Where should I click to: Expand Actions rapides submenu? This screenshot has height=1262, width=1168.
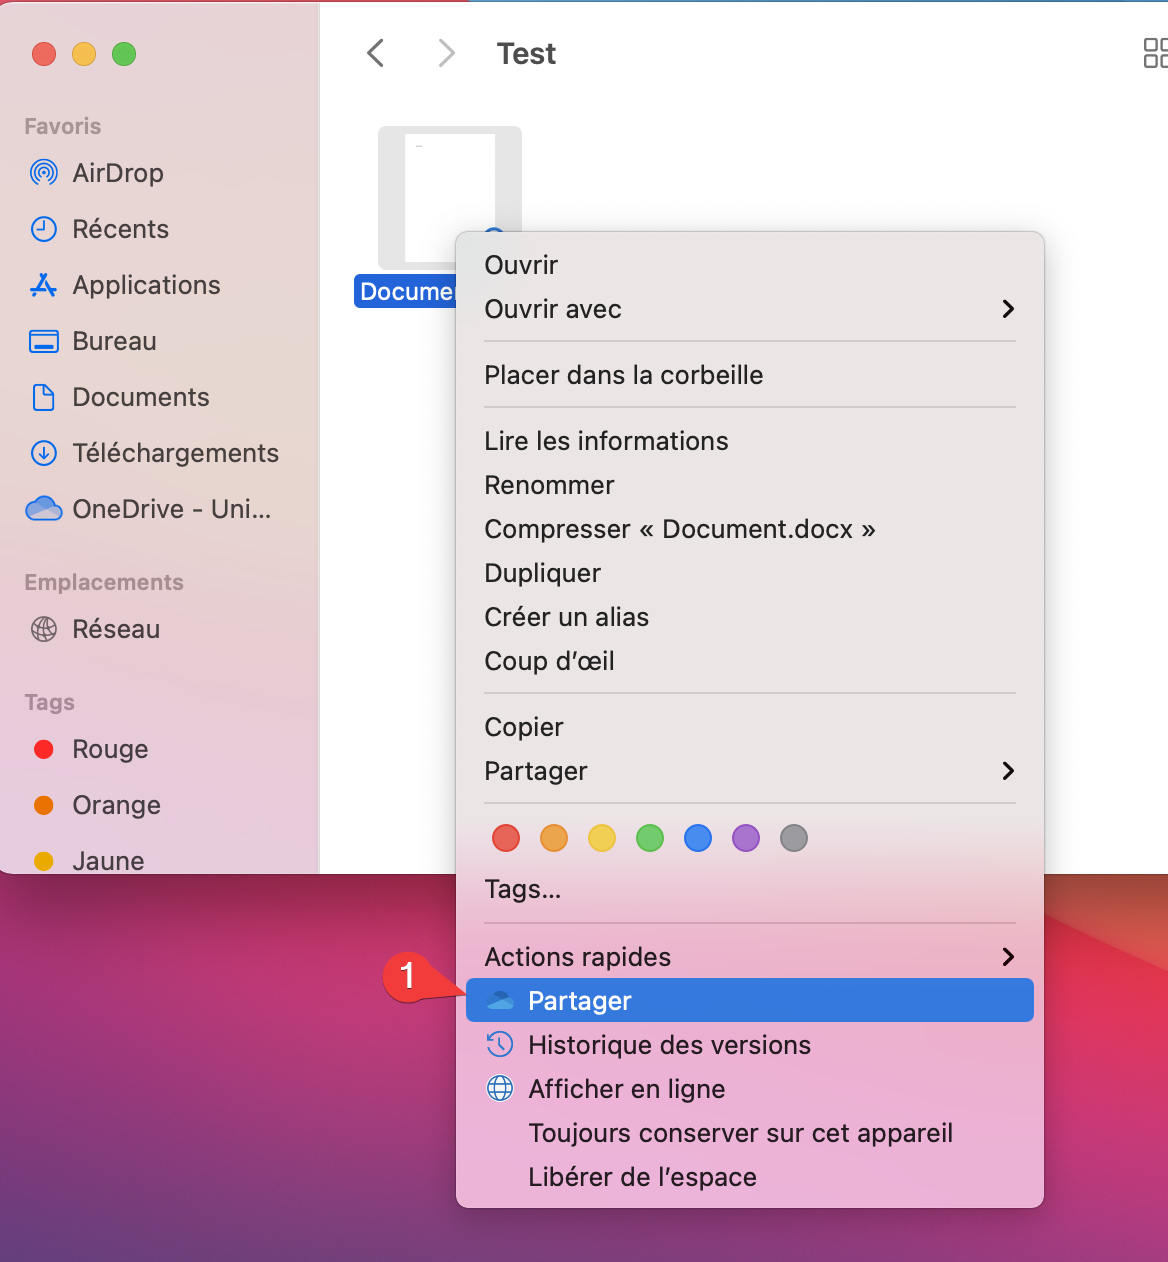coord(1008,957)
